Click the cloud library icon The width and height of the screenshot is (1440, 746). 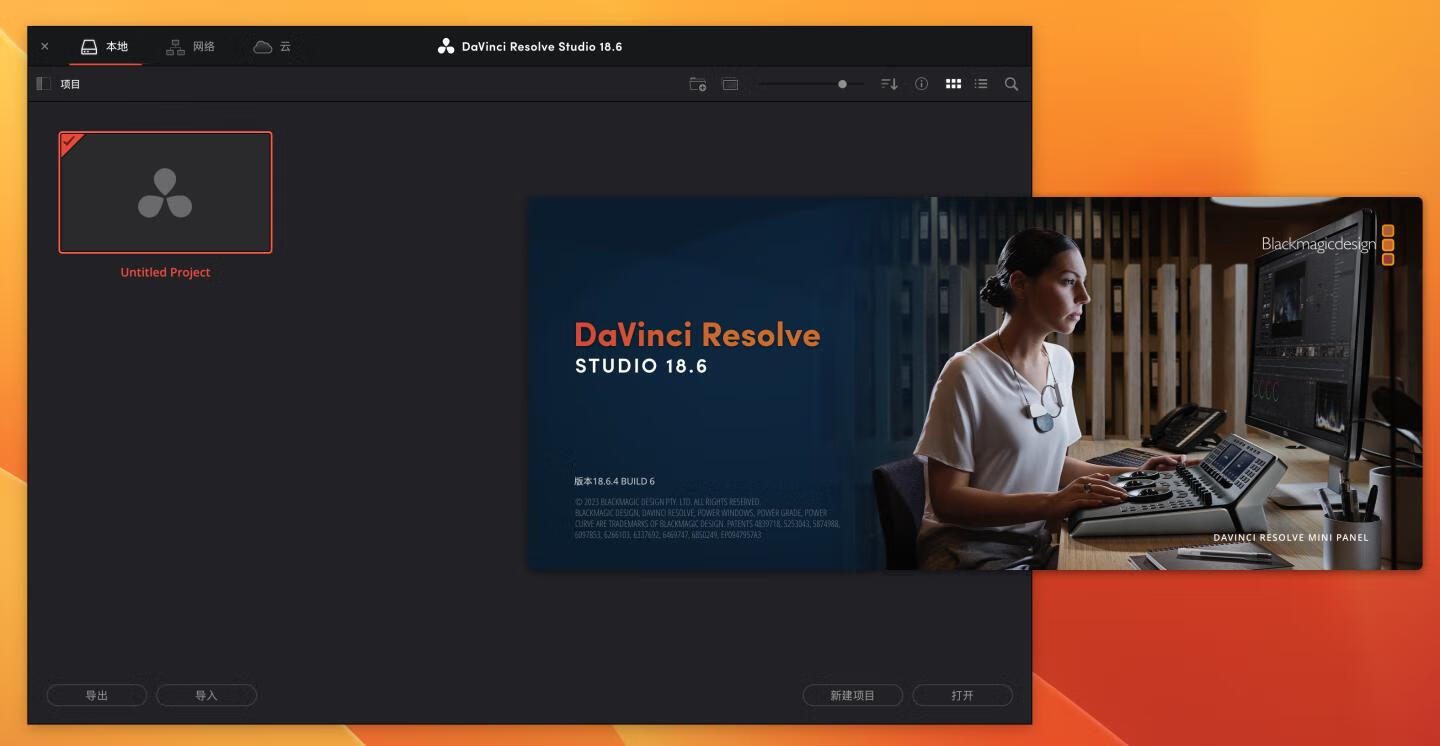coord(262,47)
